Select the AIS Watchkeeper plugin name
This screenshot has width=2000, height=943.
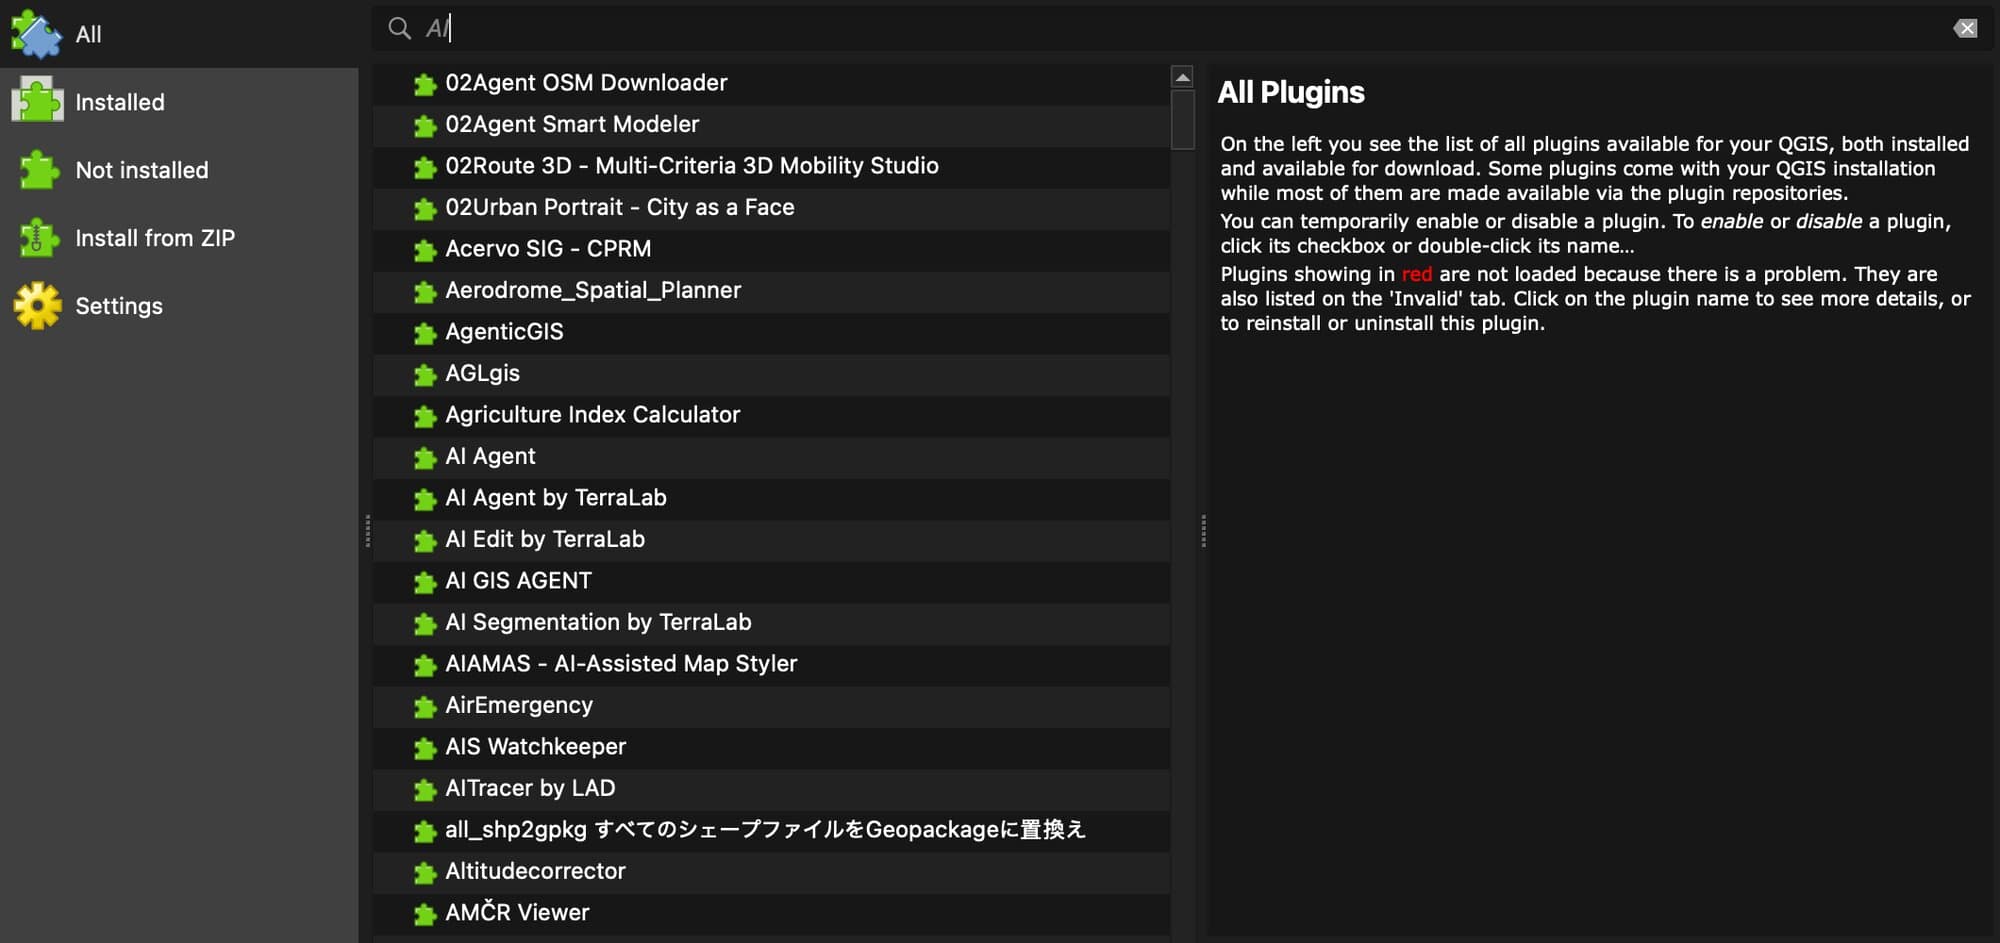pyautogui.click(x=535, y=747)
